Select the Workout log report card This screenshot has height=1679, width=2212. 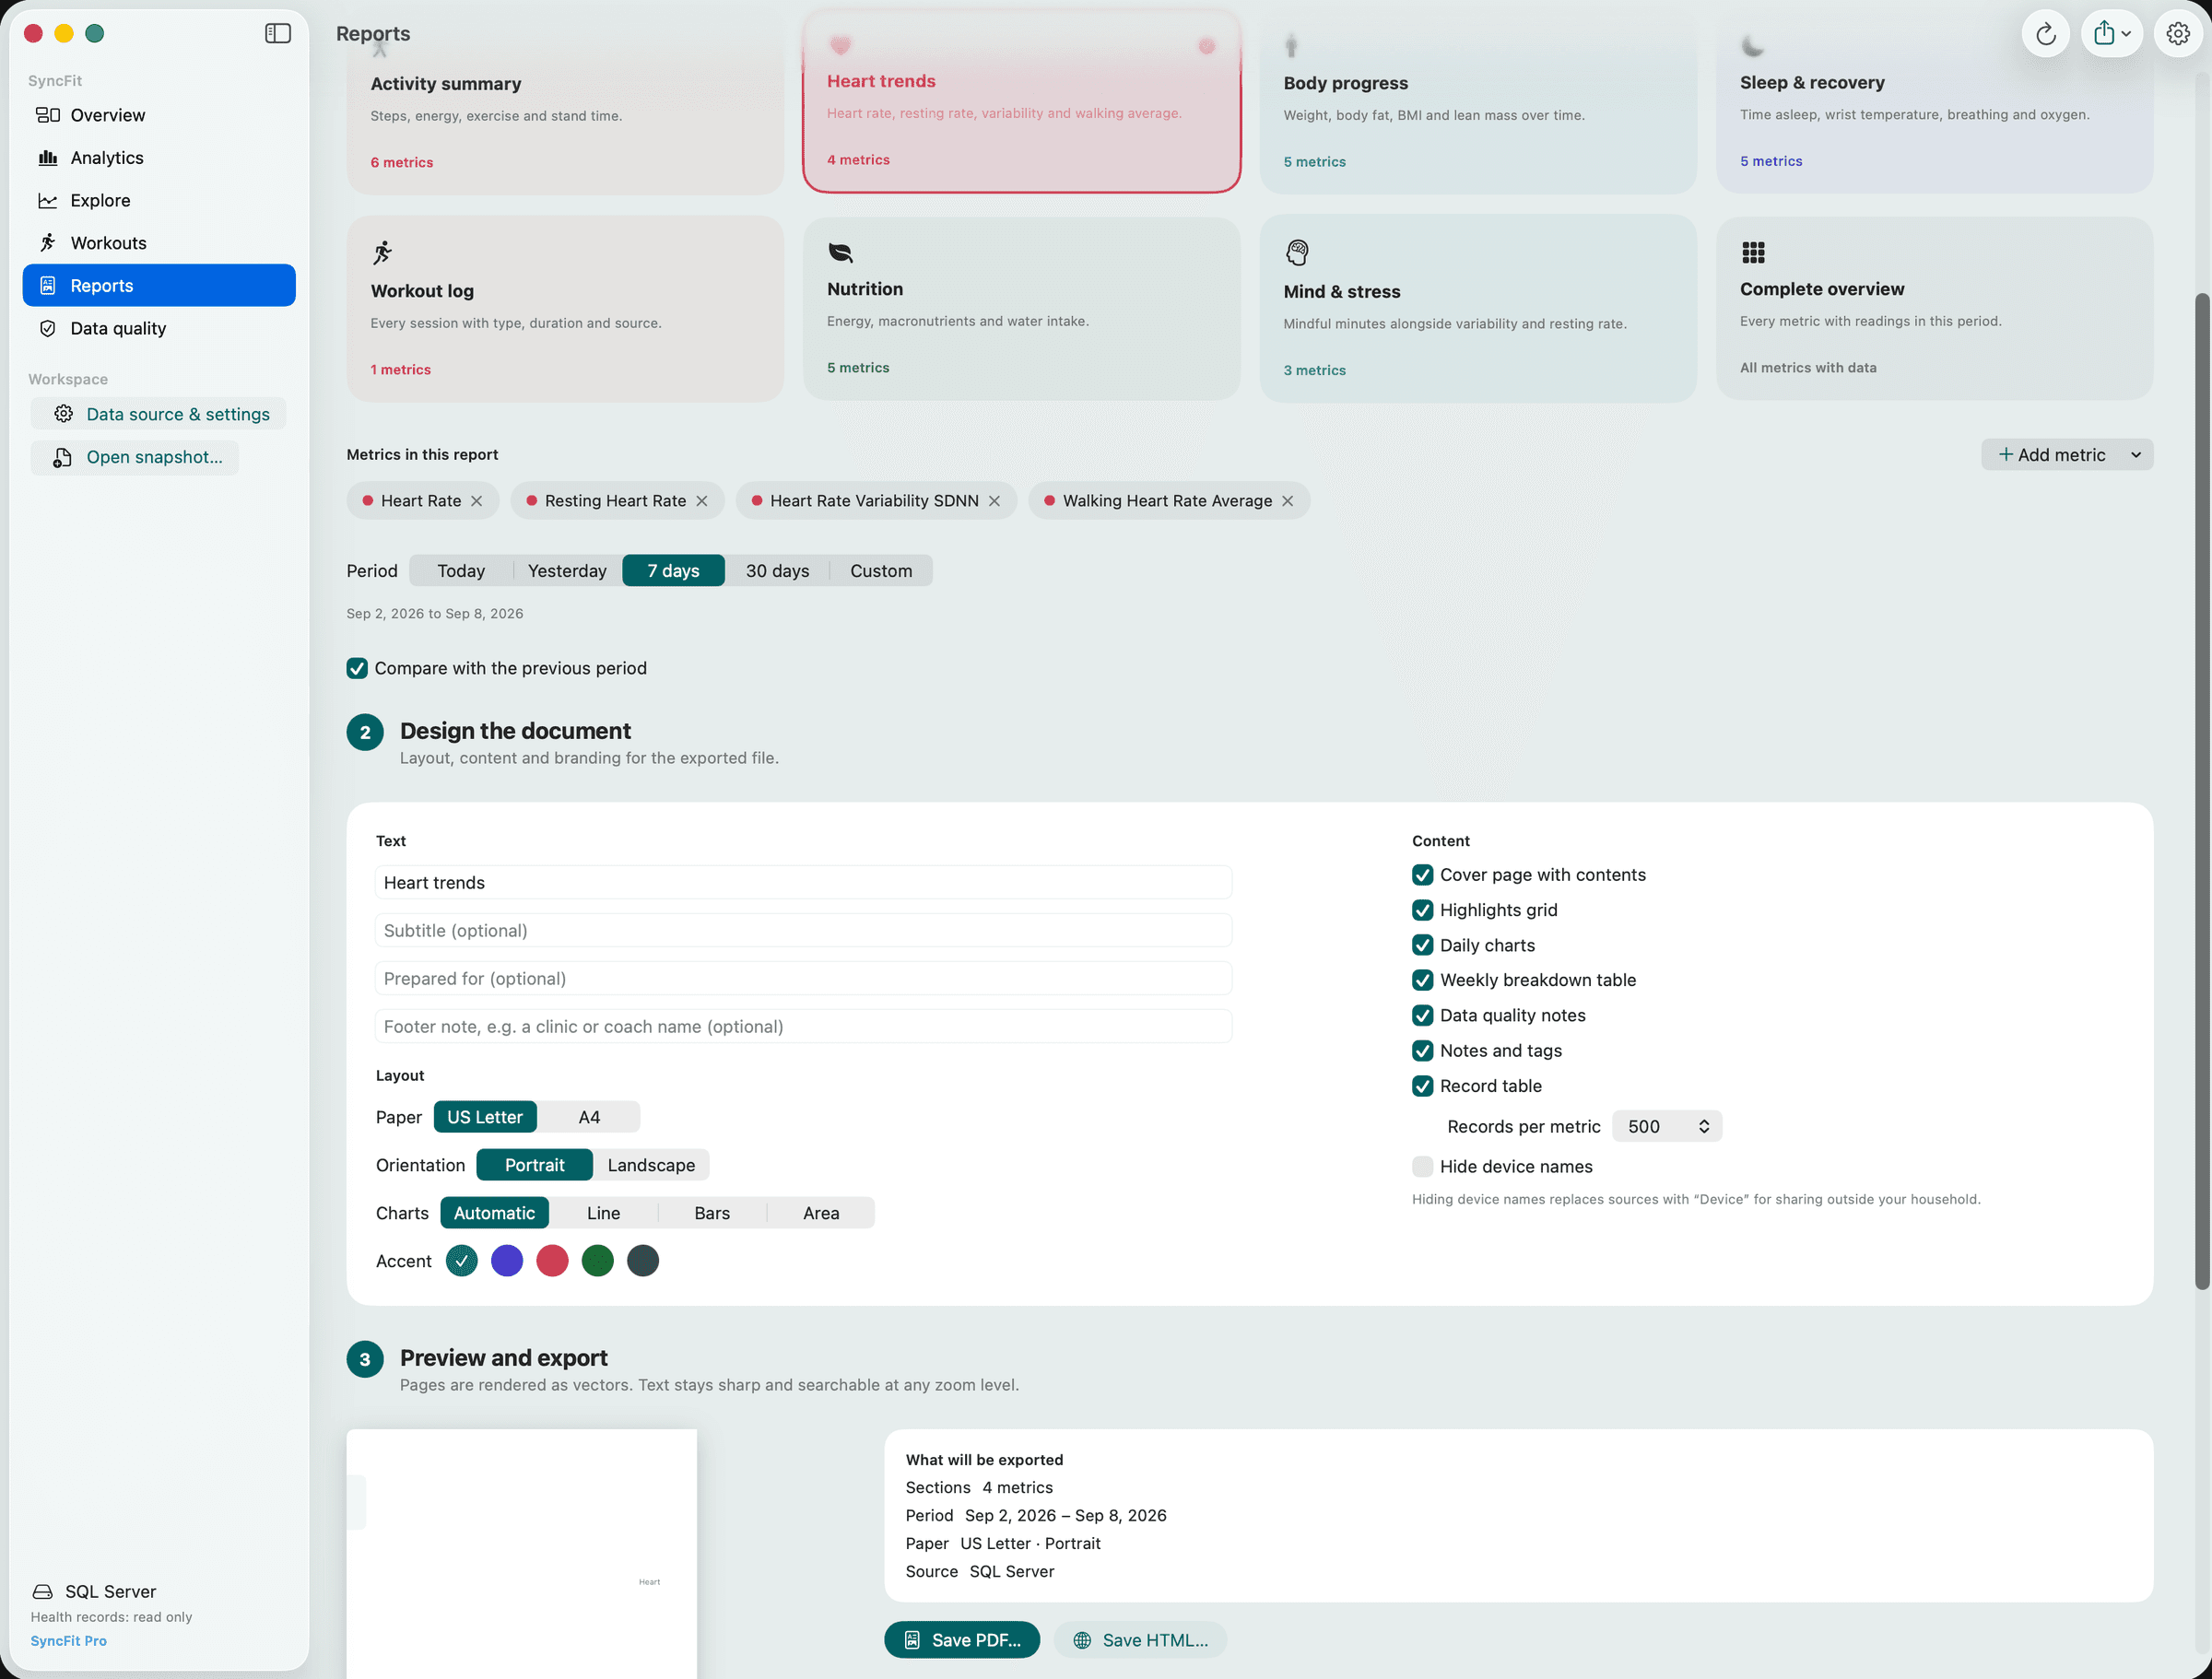tap(565, 309)
